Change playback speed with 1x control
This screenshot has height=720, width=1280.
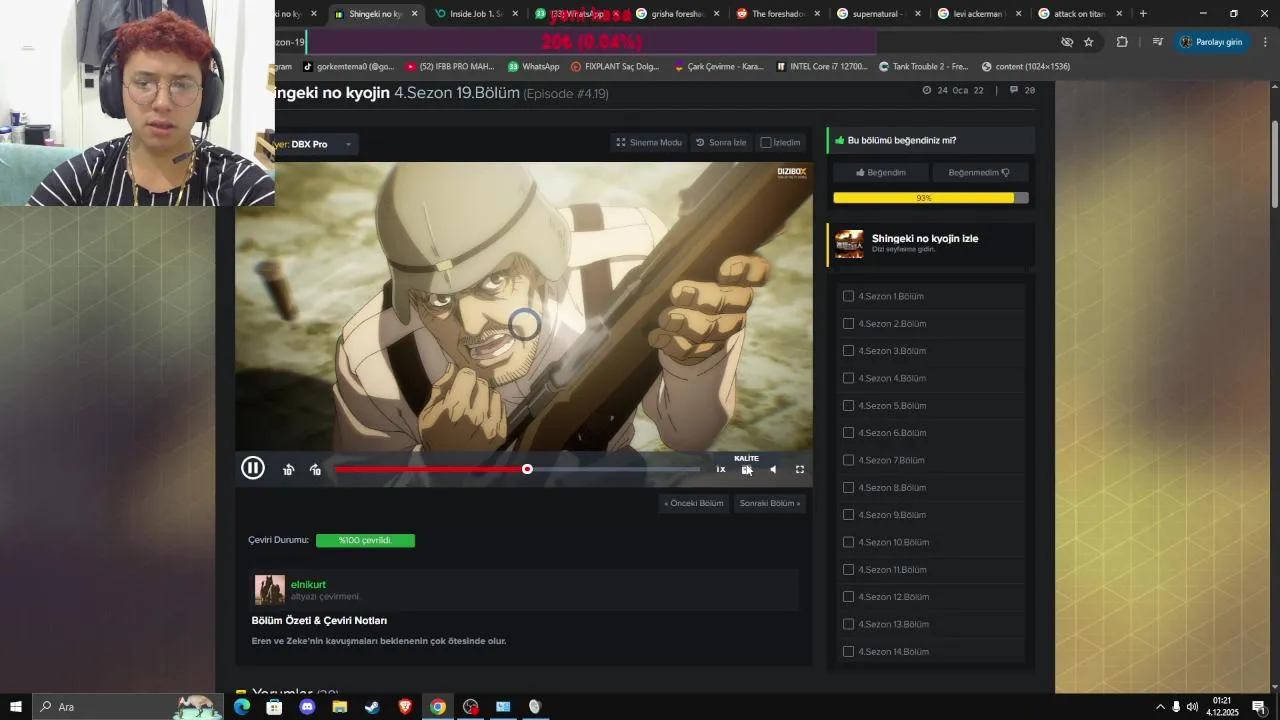click(x=720, y=469)
